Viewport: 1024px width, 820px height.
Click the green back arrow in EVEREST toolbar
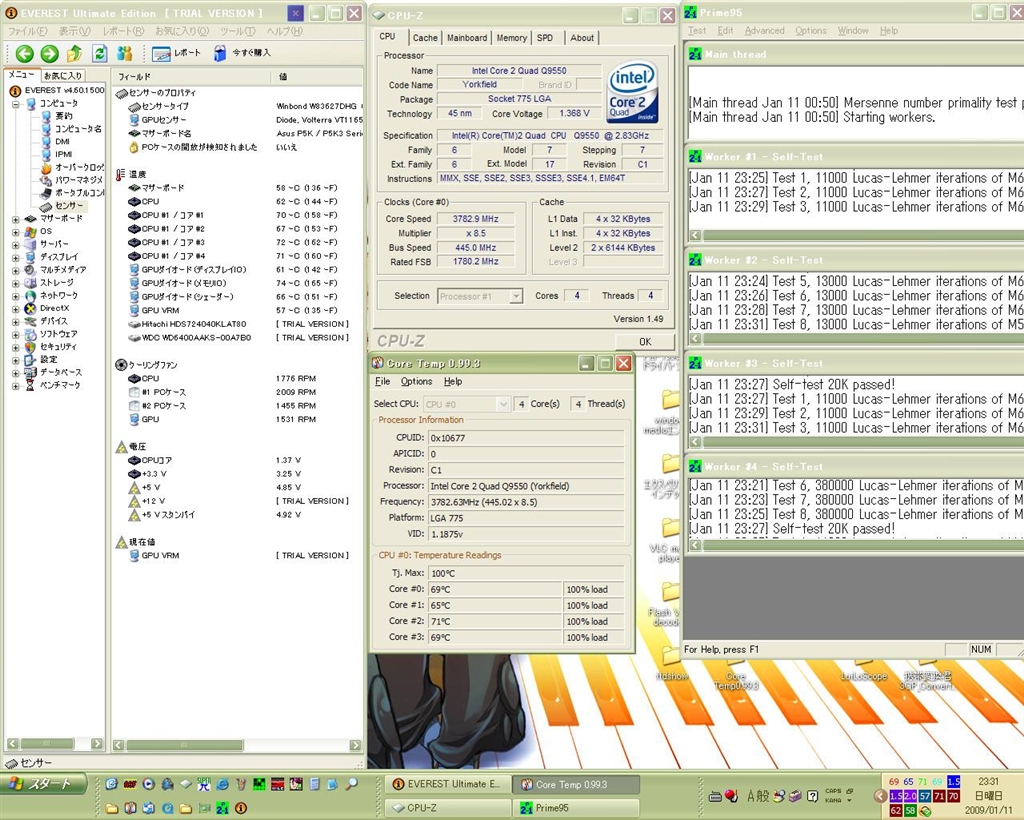pyautogui.click(x=24, y=53)
